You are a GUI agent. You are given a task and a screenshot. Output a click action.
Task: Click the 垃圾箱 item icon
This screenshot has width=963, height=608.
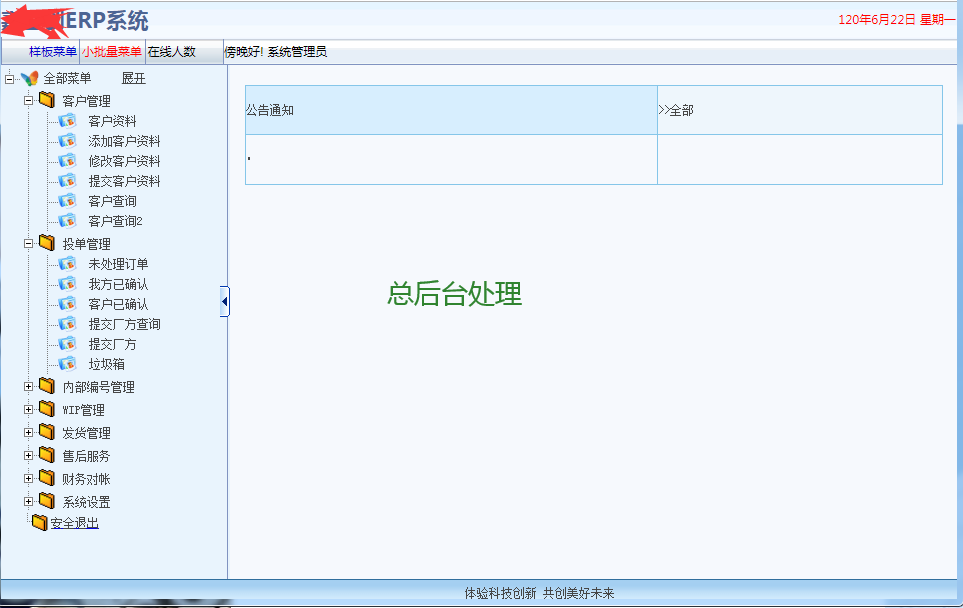pos(67,364)
